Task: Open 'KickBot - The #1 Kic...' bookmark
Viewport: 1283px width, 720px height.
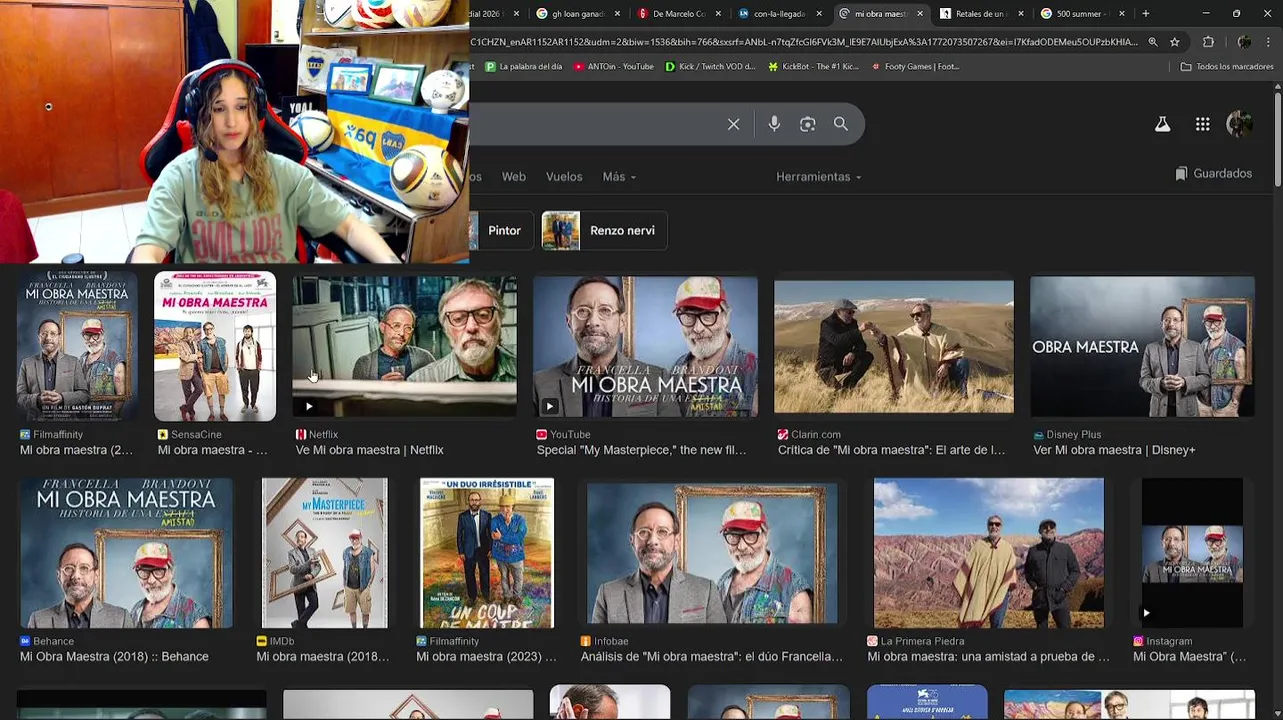Action: (x=813, y=67)
